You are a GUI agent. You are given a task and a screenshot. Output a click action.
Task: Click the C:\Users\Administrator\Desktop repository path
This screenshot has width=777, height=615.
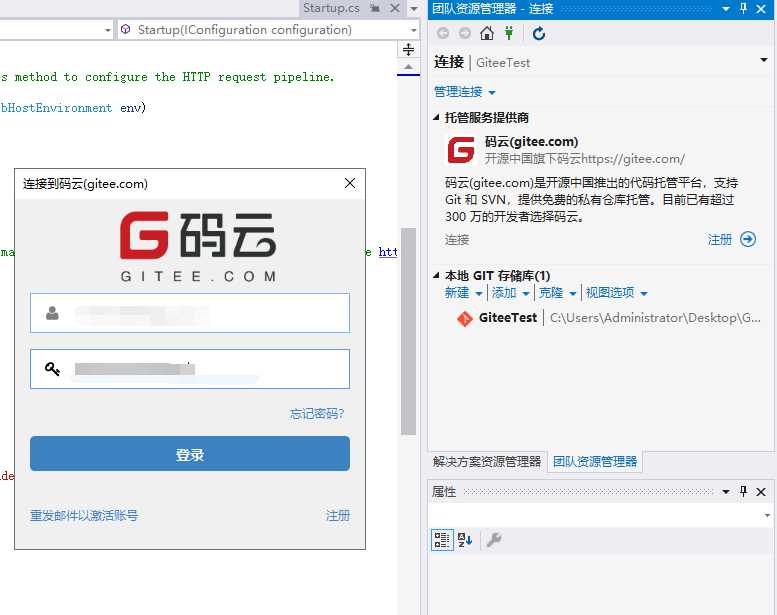(655, 318)
